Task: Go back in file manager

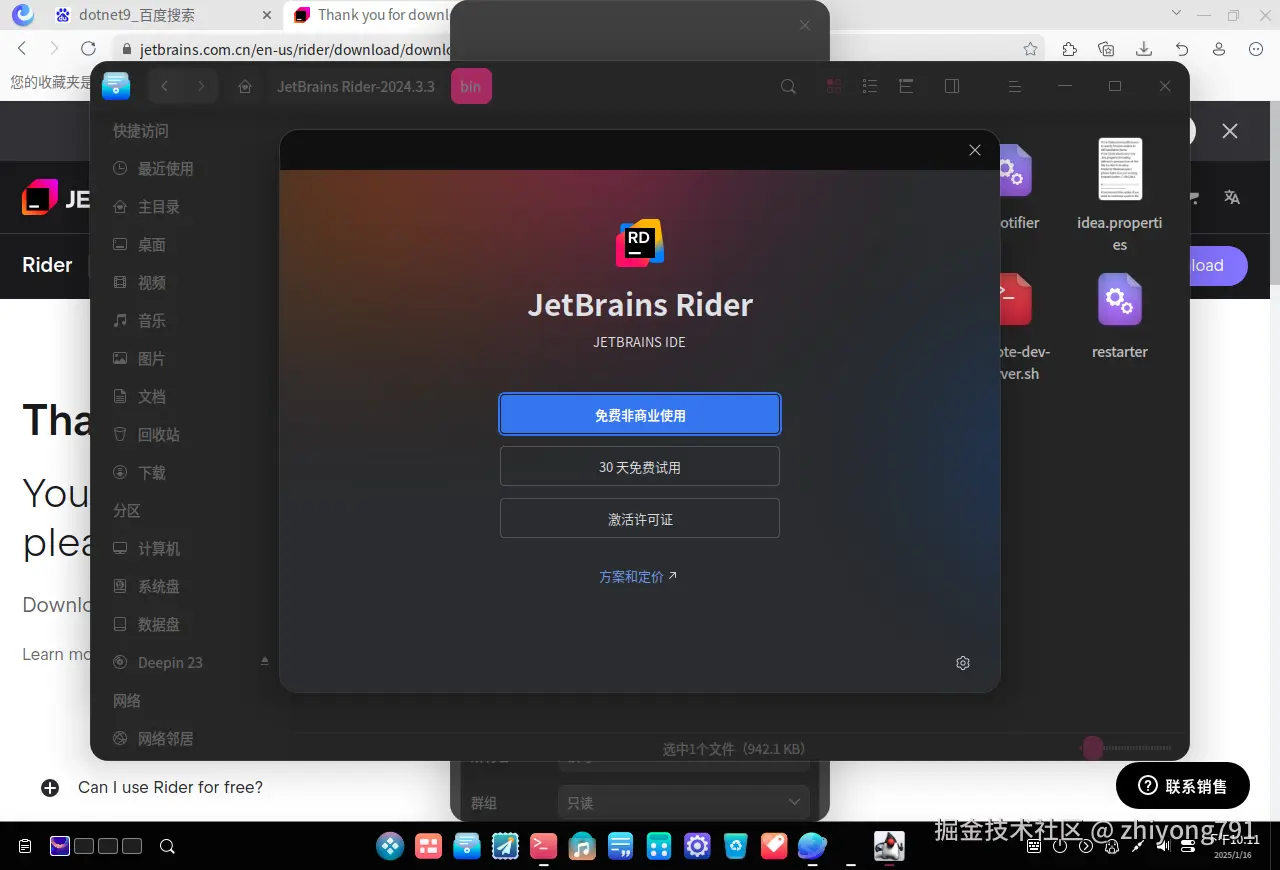Action: 165,87
